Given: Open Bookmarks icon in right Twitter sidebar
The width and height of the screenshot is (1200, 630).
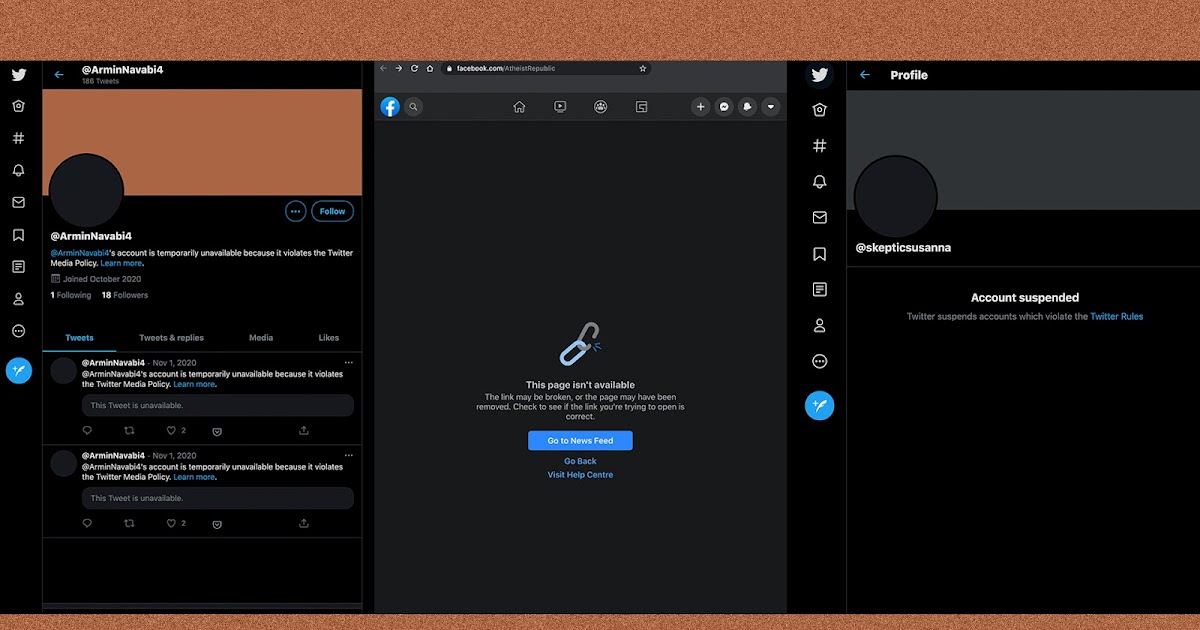Looking at the screenshot, I should point(820,254).
